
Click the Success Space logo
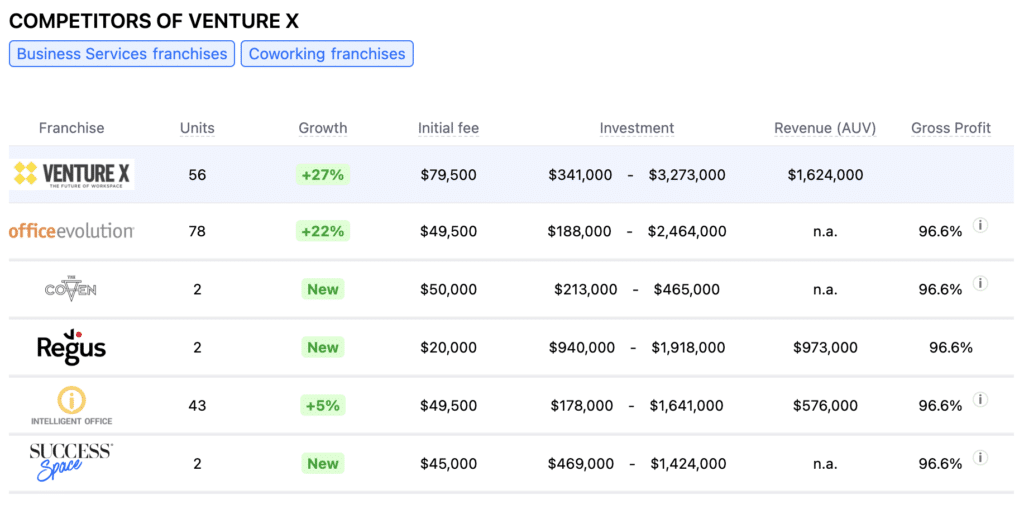click(x=71, y=462)
